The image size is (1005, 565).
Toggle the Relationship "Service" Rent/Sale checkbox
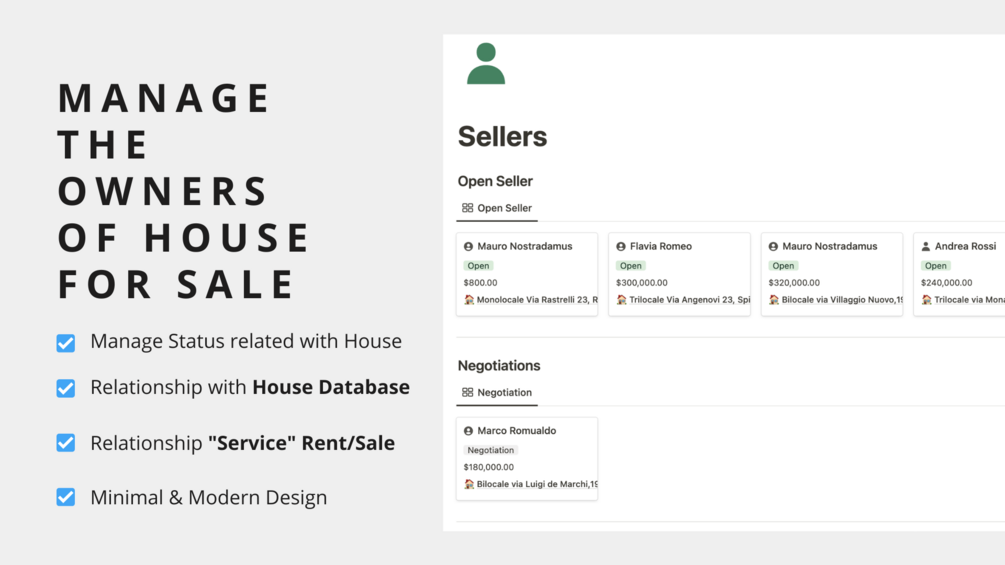tap(65, 443)
